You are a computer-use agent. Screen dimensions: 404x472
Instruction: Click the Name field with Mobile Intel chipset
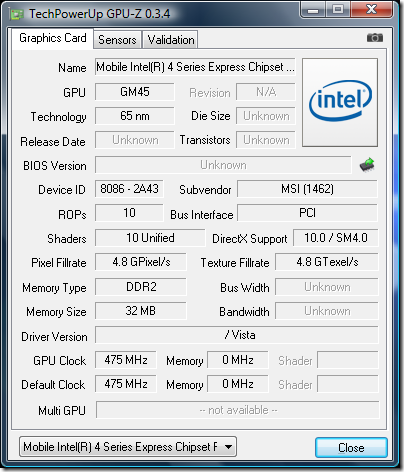[195, 67]
